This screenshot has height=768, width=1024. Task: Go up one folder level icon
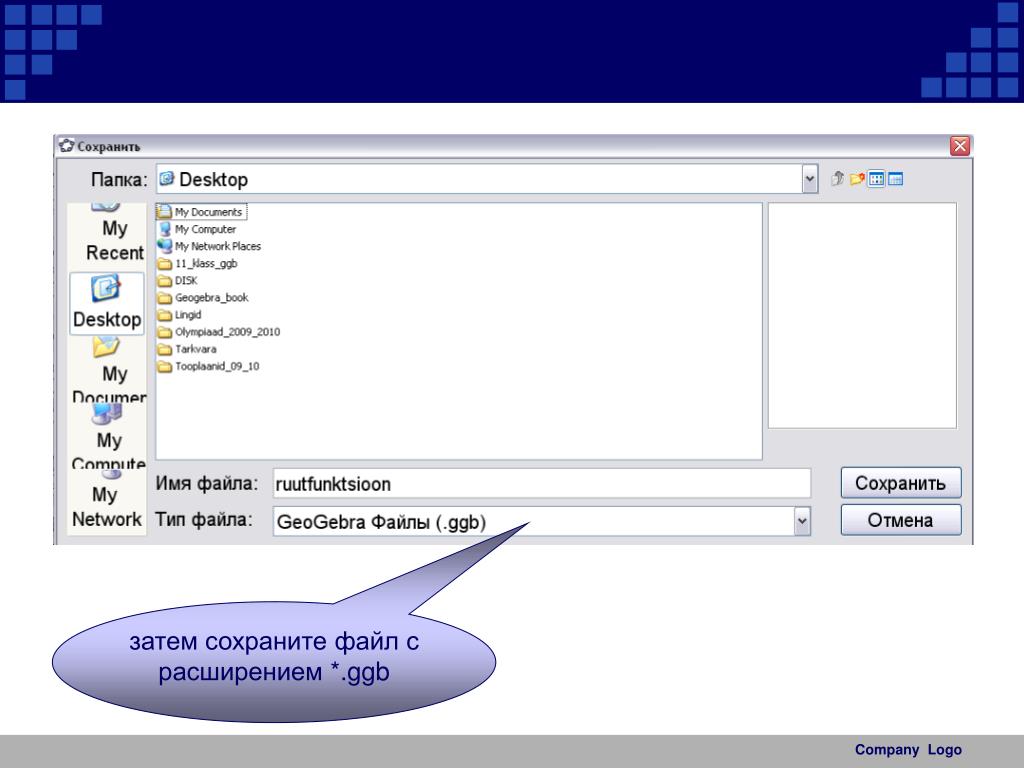(837, 178)
